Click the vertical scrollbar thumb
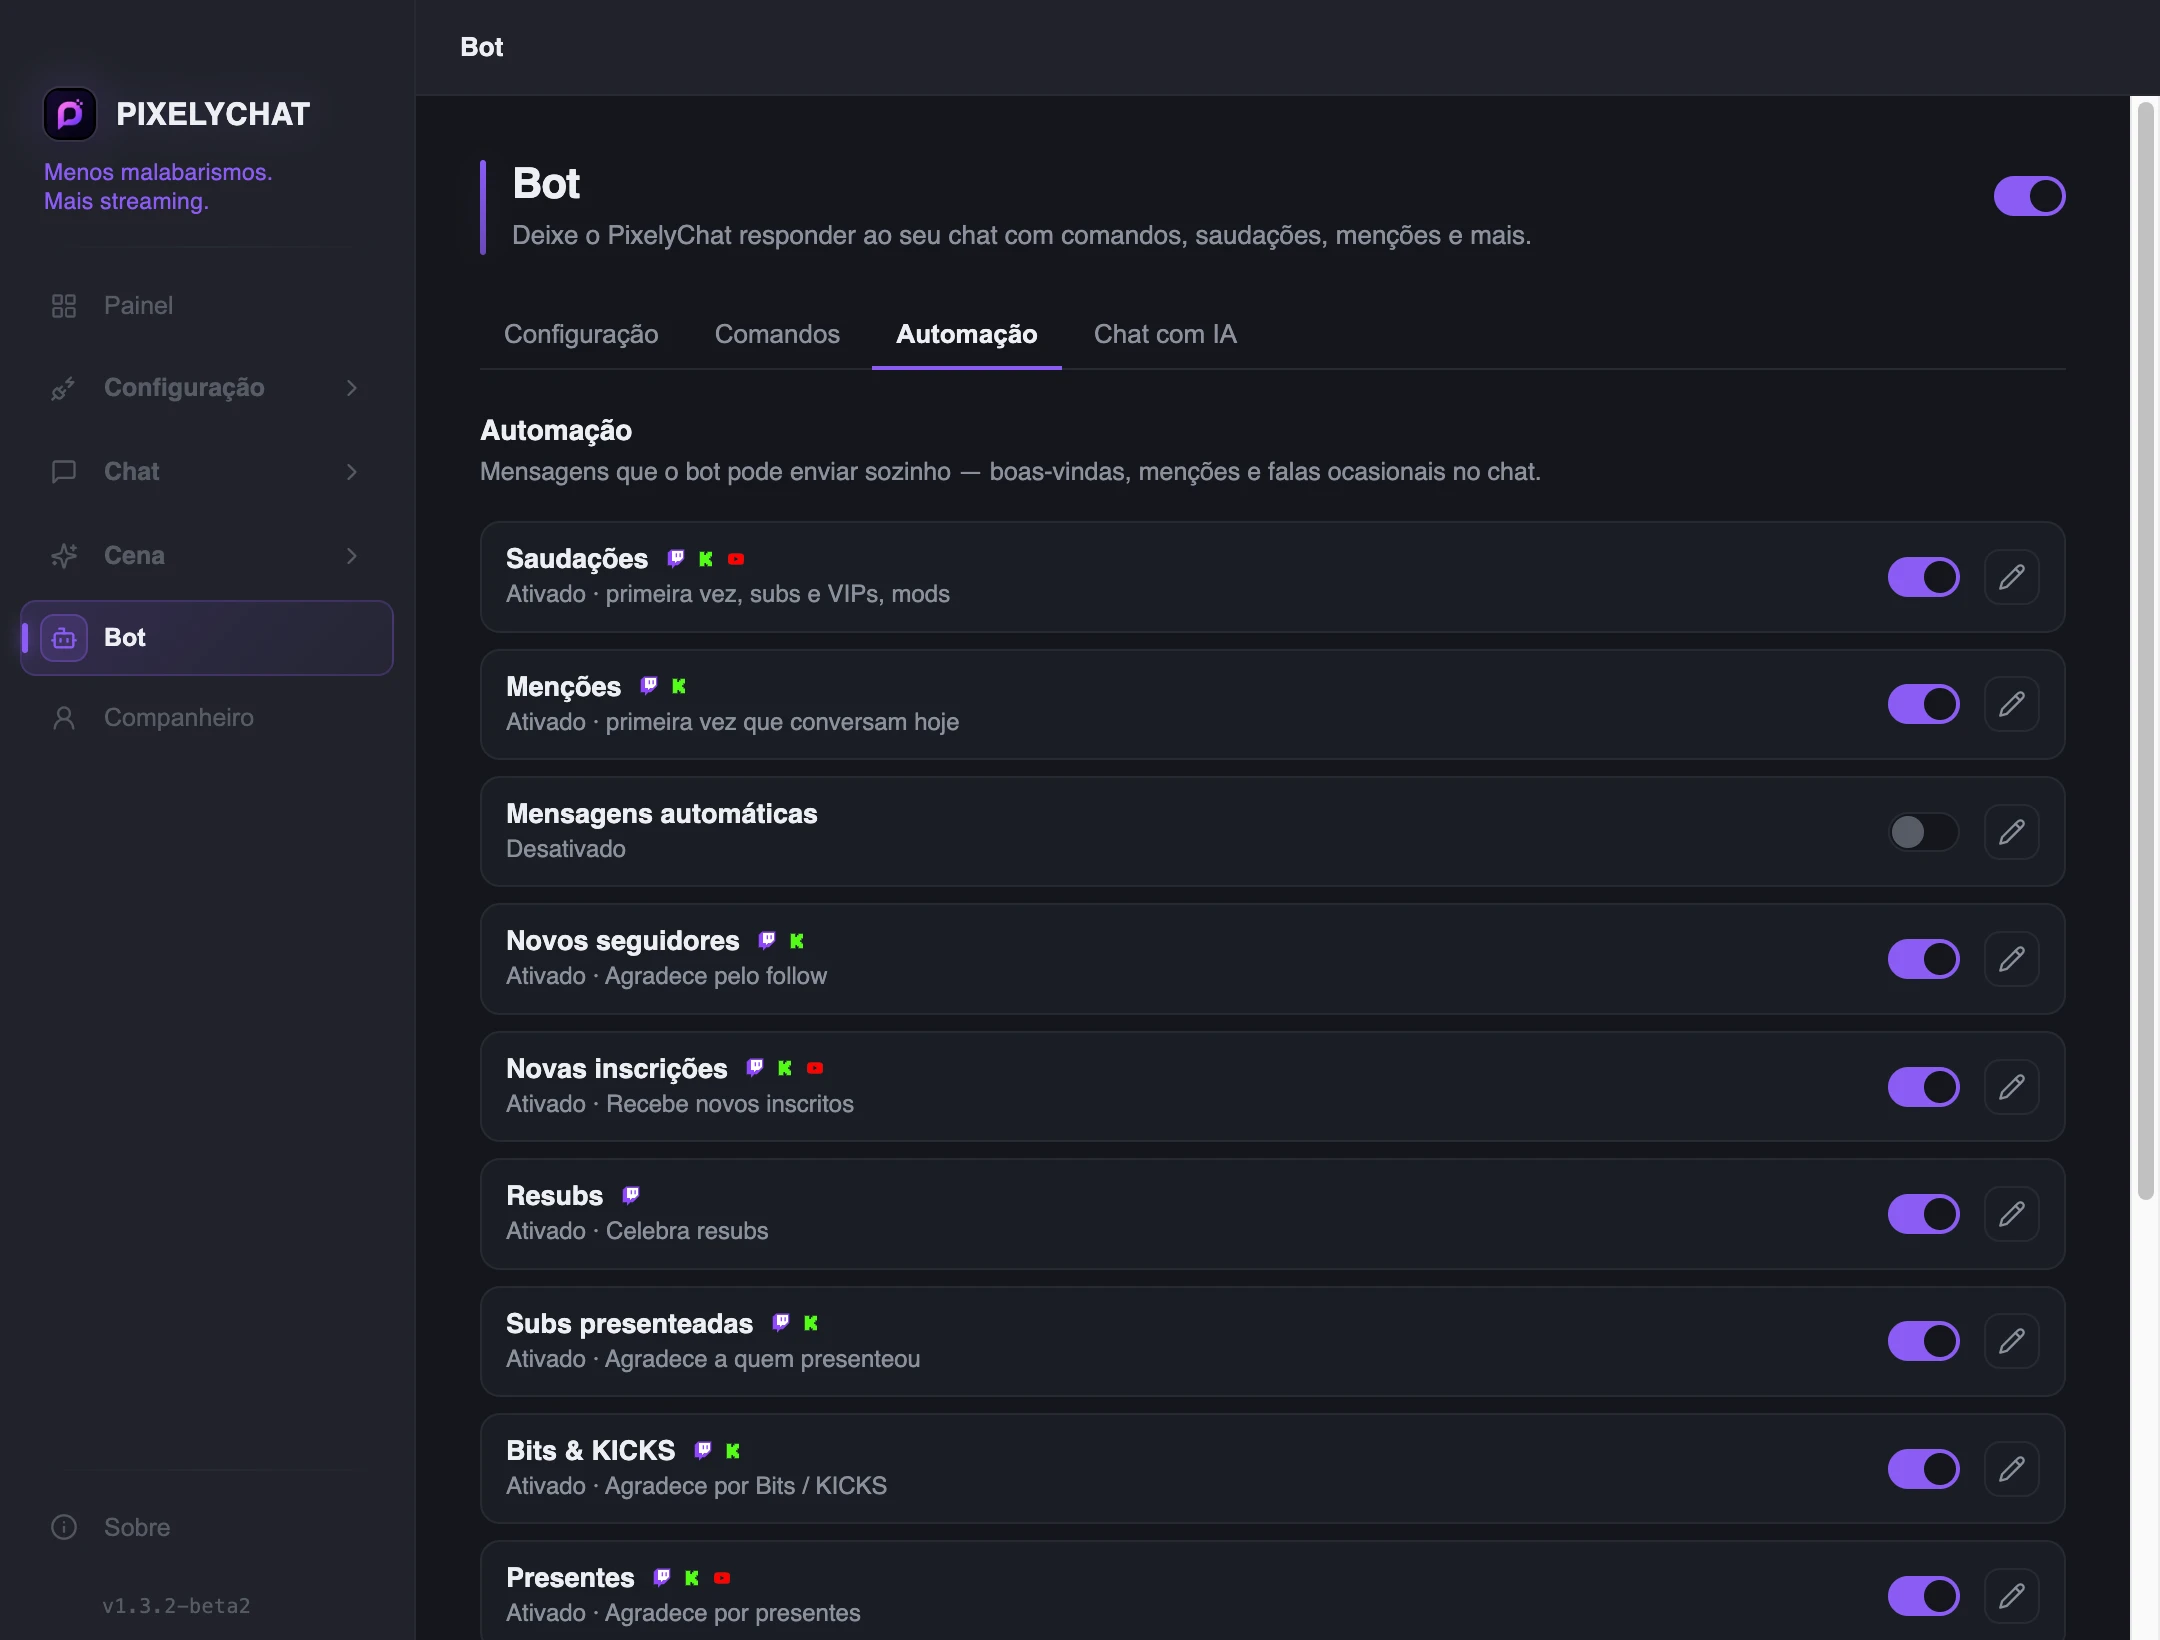 2145,650
